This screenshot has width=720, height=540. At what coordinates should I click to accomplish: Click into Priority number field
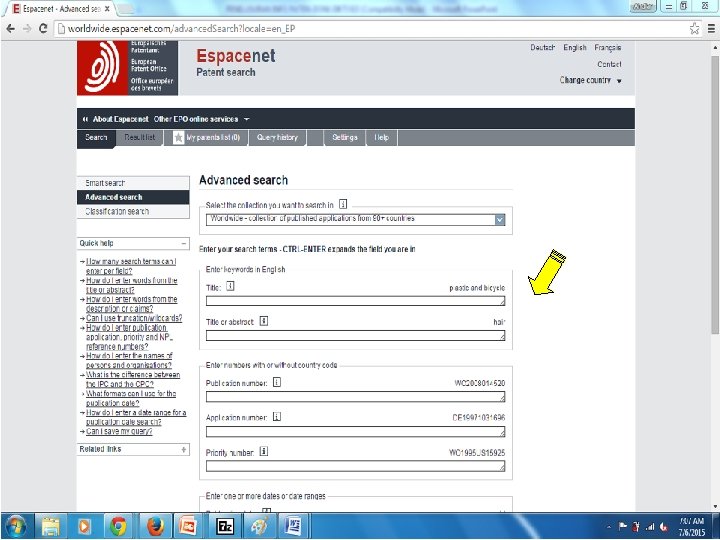pyautogui.click(x=355, y=467)
